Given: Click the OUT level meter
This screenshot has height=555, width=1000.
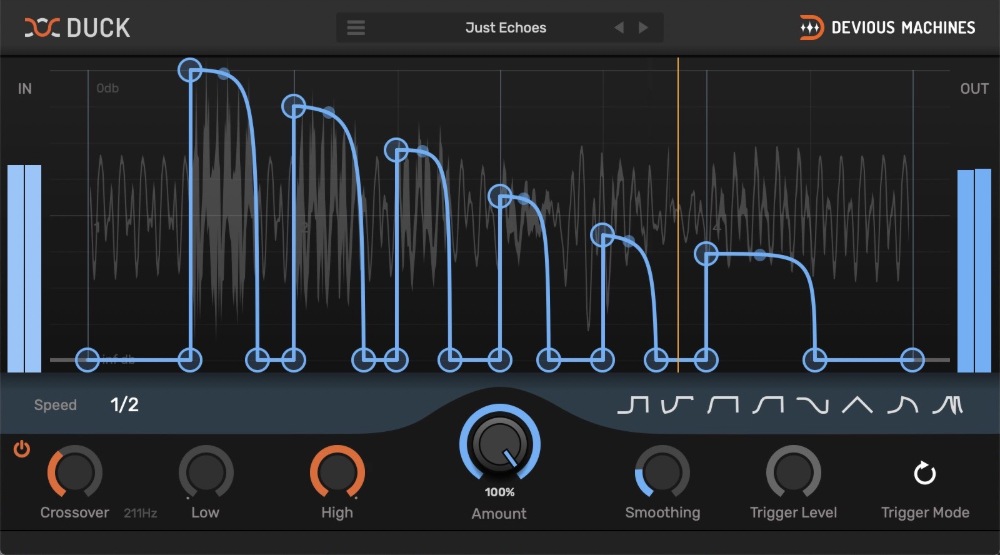Looking at the screenshot, I should click(x=974, y=270).
